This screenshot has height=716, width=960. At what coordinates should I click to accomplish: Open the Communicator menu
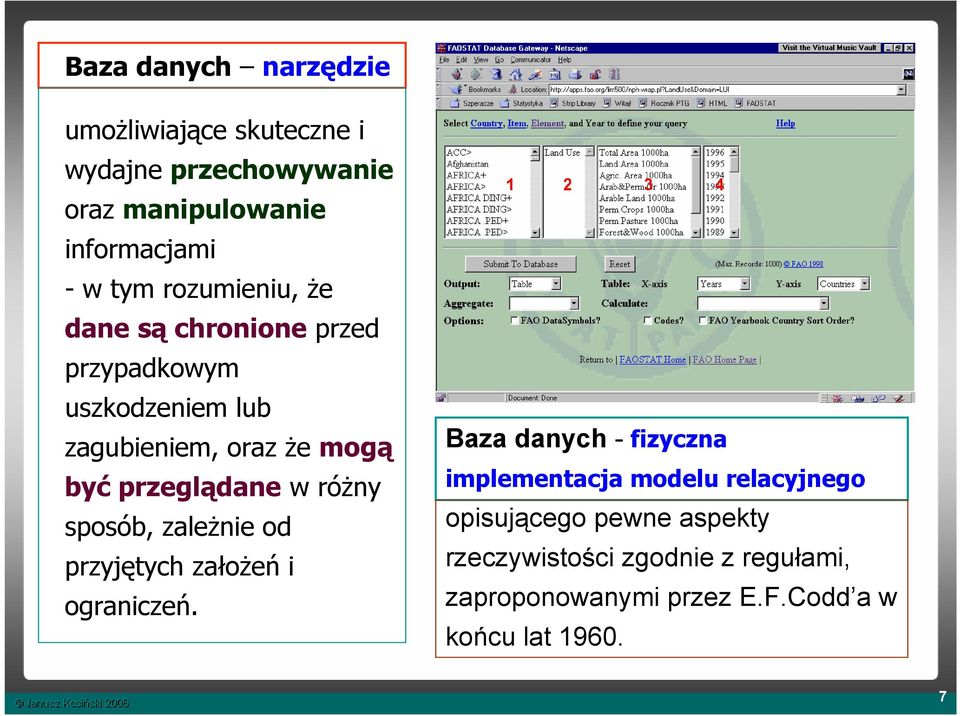coord(531,60)
